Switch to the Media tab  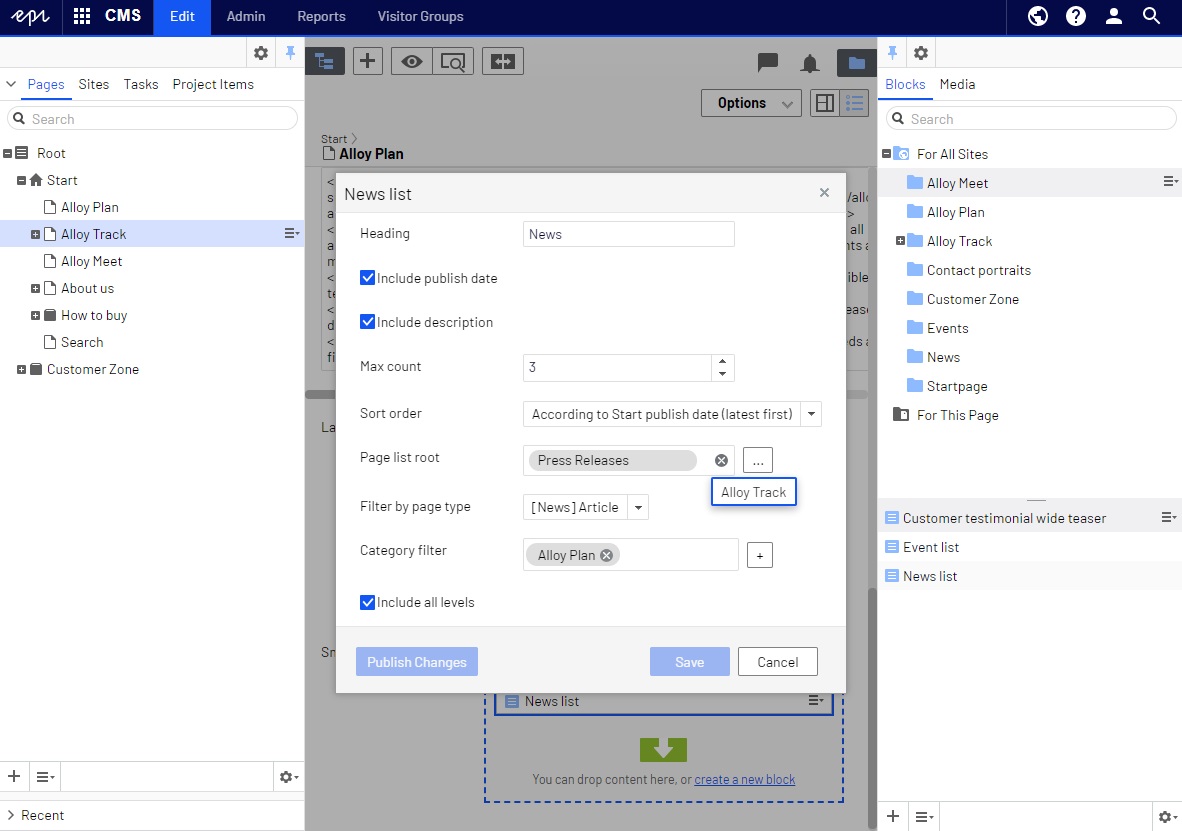point(957,84)
